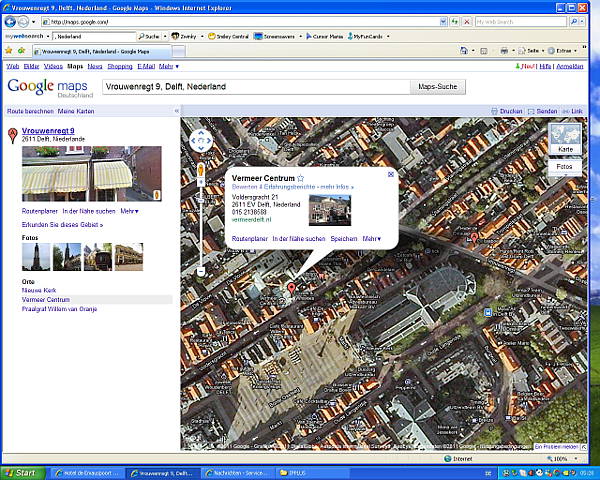Click the RSS feeds icon
The image size is (600, 480).
click(x=484, y=51)
